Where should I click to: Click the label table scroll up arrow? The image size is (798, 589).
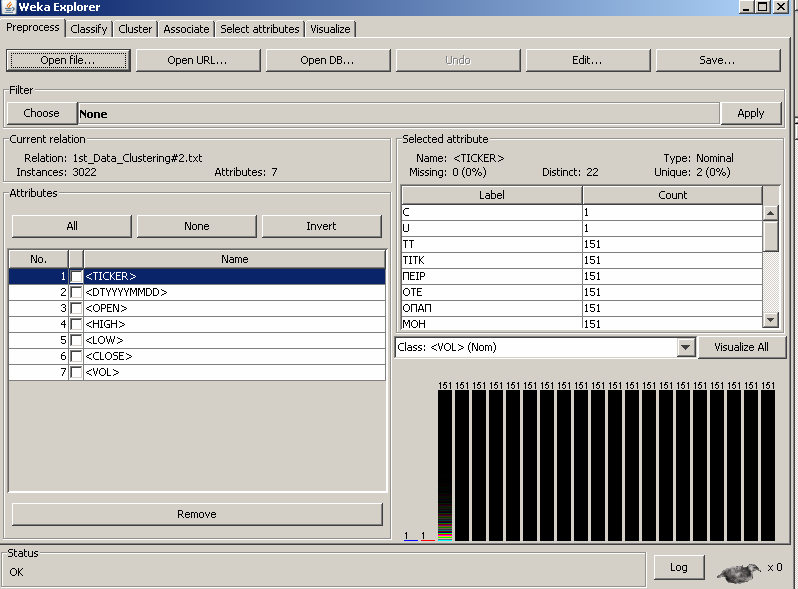pos(771,213)
